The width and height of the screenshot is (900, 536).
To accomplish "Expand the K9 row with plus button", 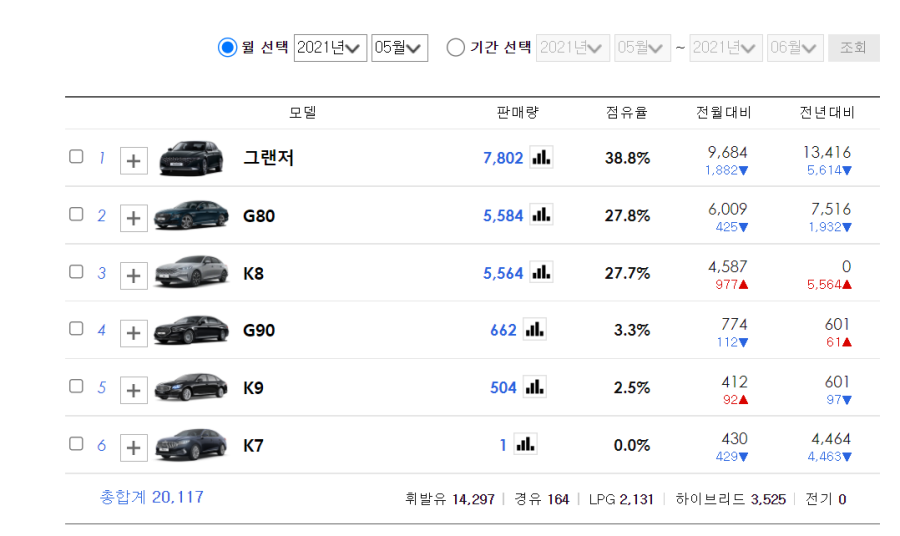I will pyautogui.click(x=134, y=390).
